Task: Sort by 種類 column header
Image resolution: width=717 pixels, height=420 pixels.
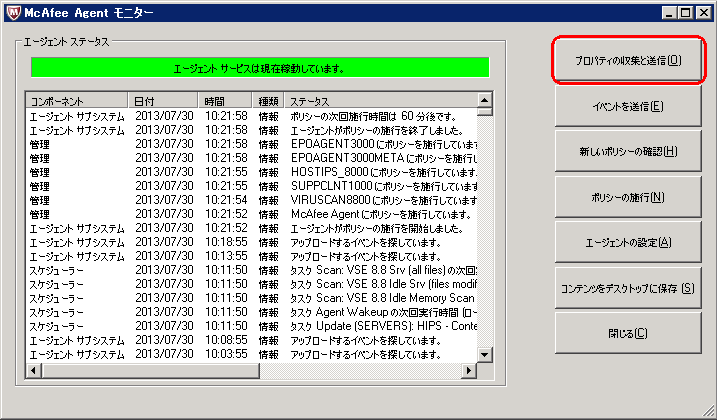Action: [268, 101]
